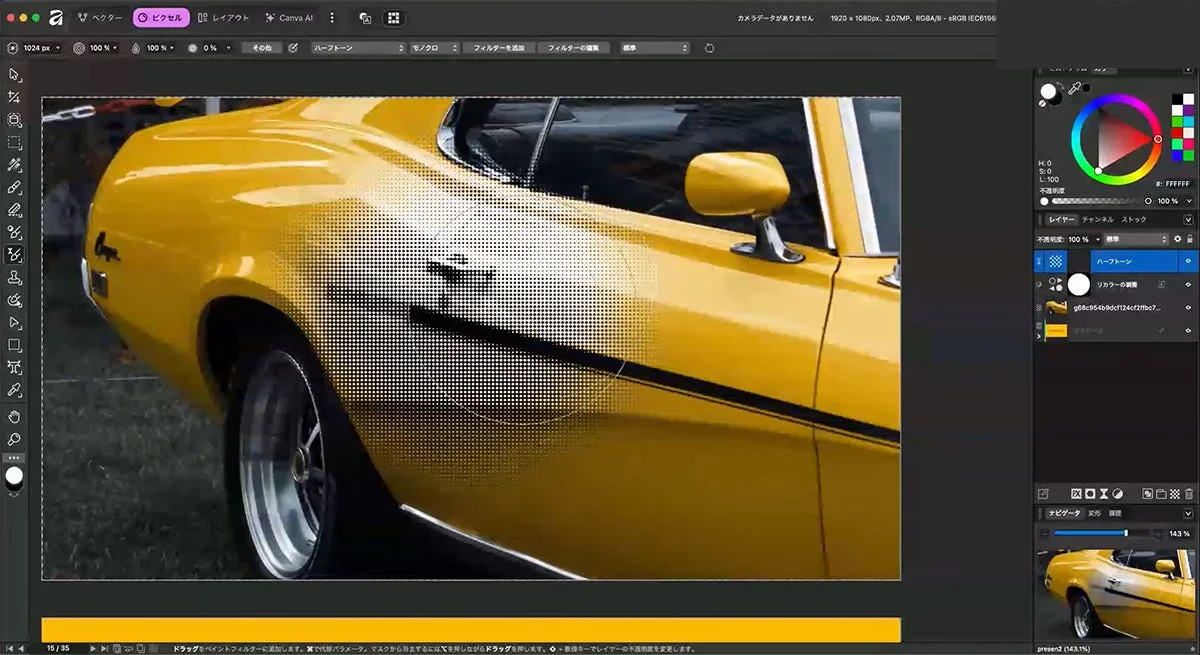Screen dimensions: 1200x655
Task: Switch to the チャンネル panel tab
Action: [1098, 220]
